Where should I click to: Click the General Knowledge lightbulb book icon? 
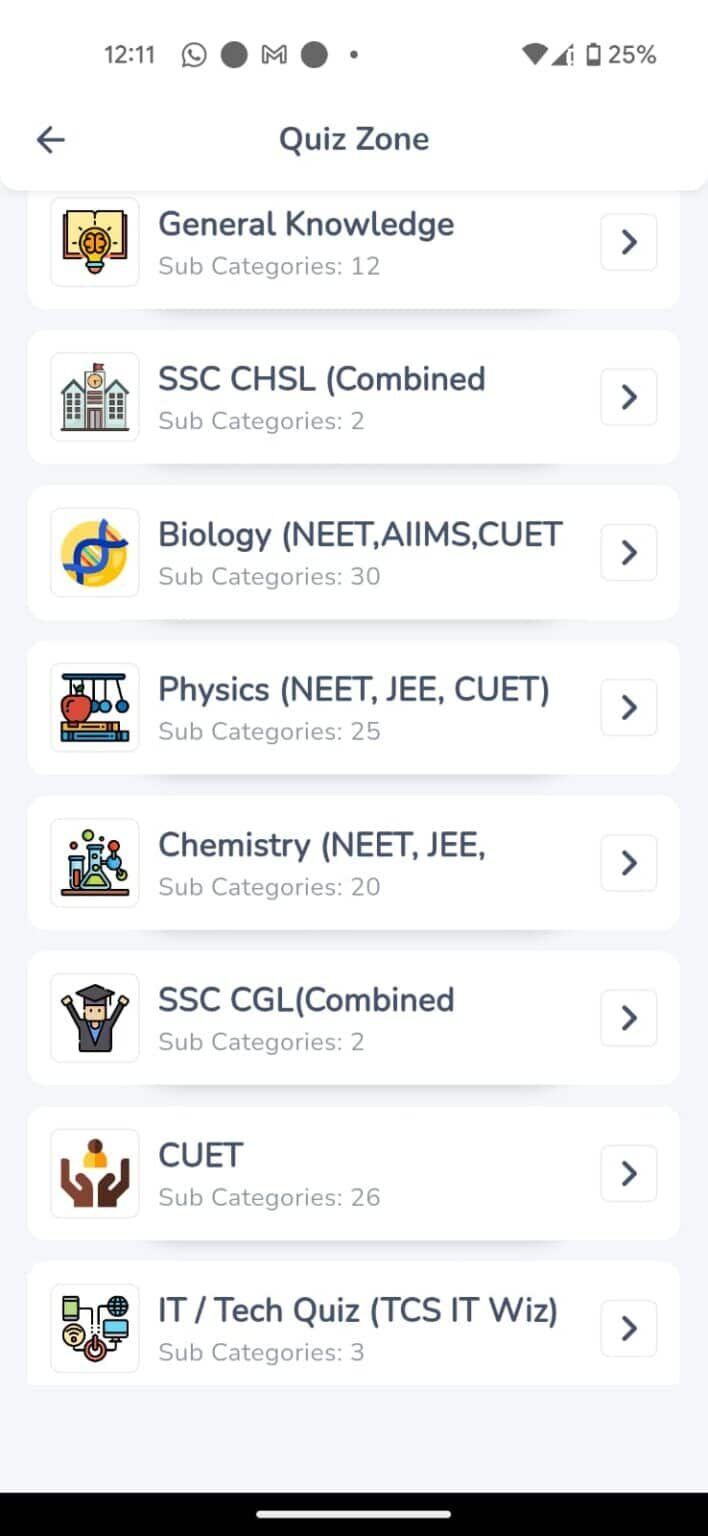(94, 242)
